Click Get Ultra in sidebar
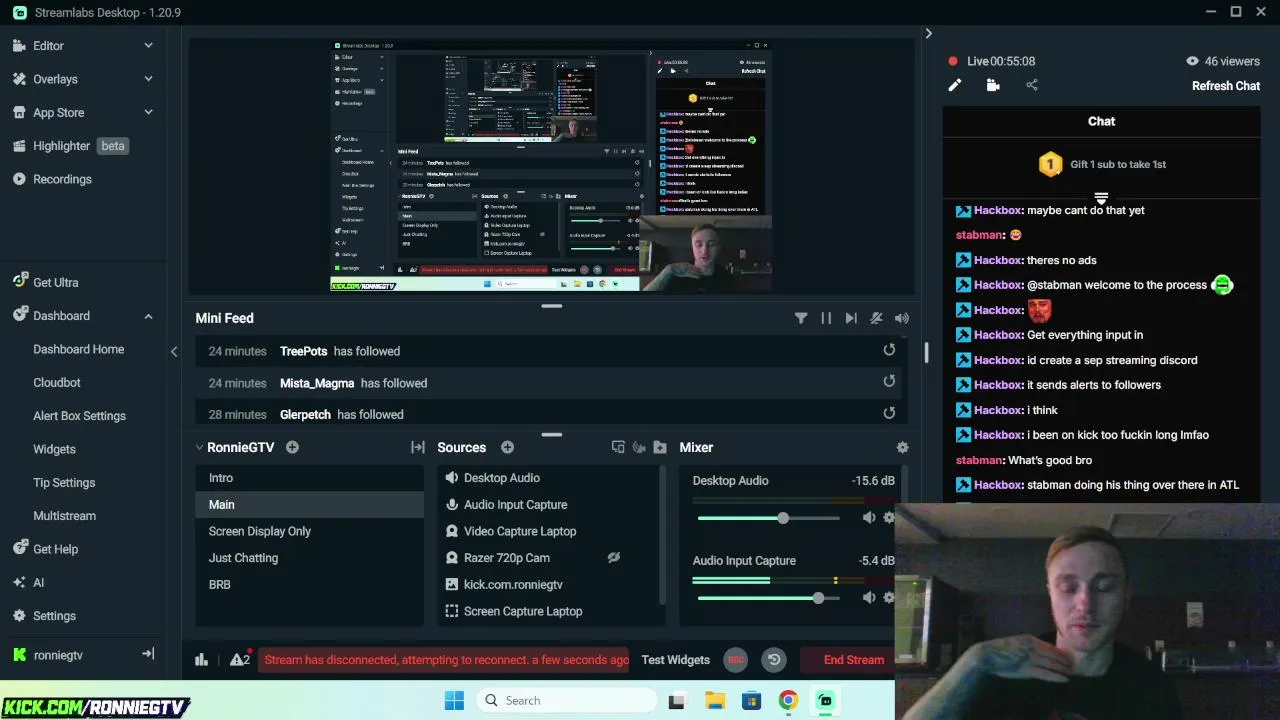Viewport: 1280px width, 720px height. pos(55,283)
